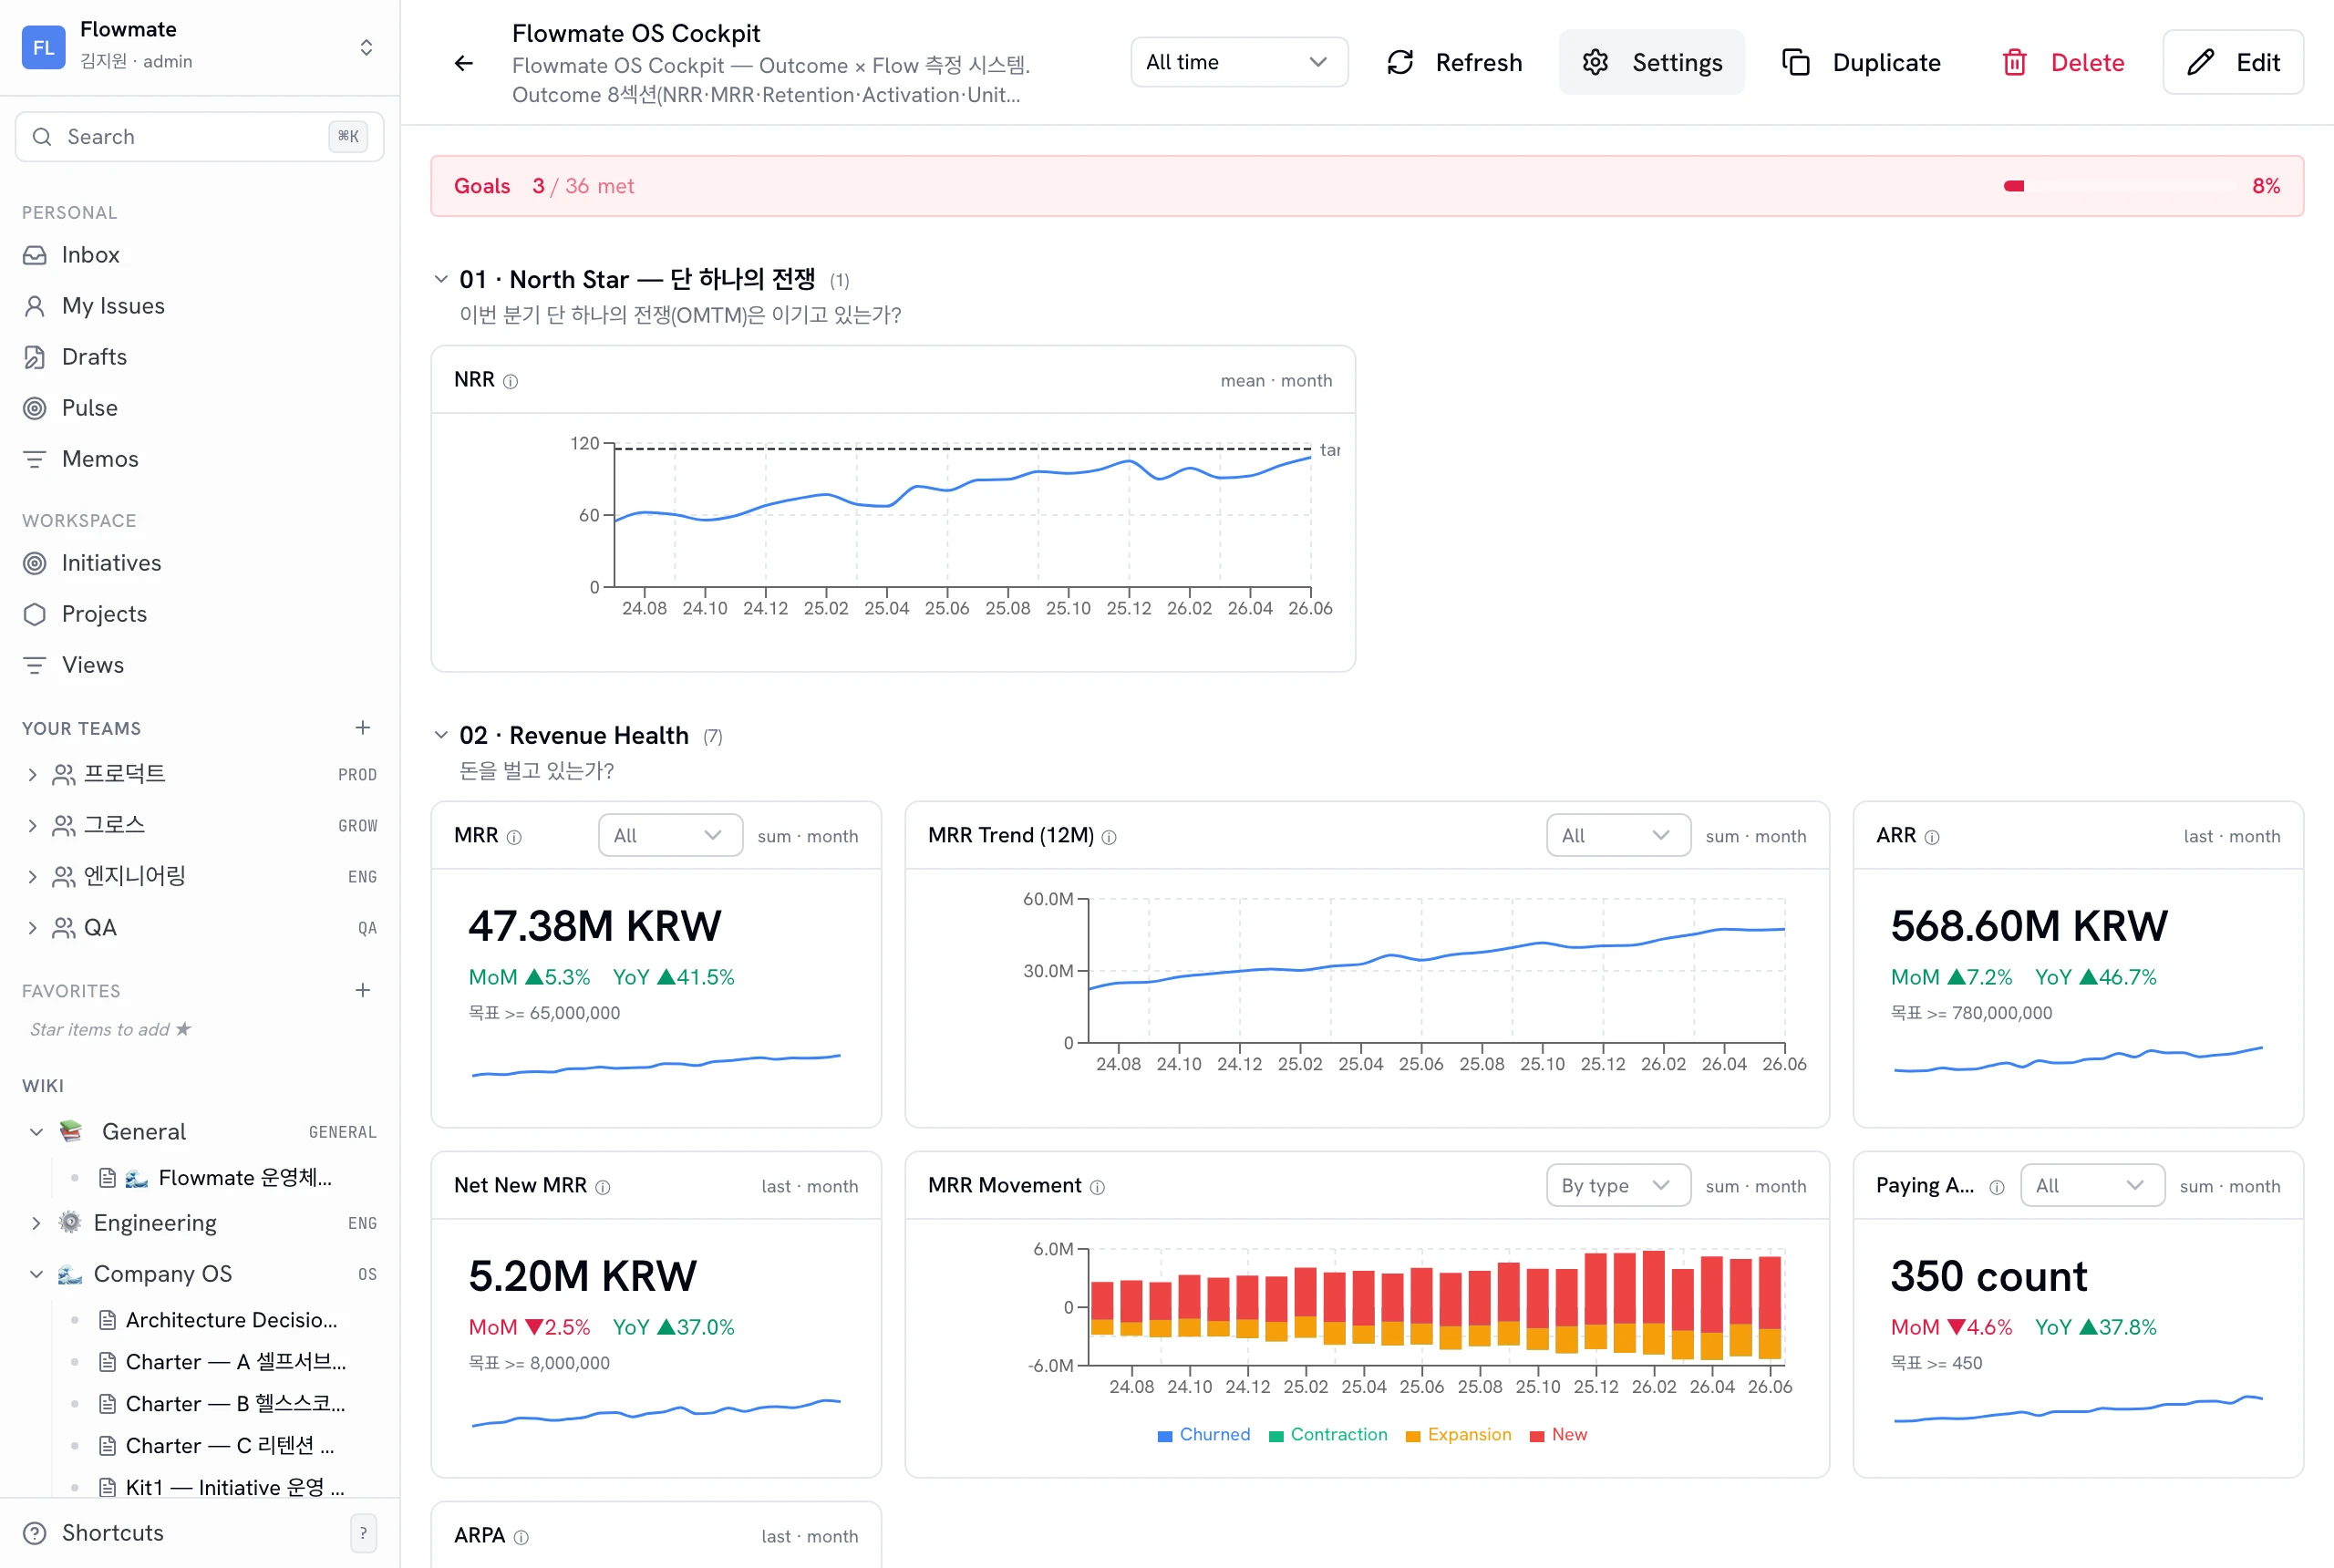Collapse the Company OS wiki folder
The width and height of the screenshot is (2334, 1568).
36,1274
